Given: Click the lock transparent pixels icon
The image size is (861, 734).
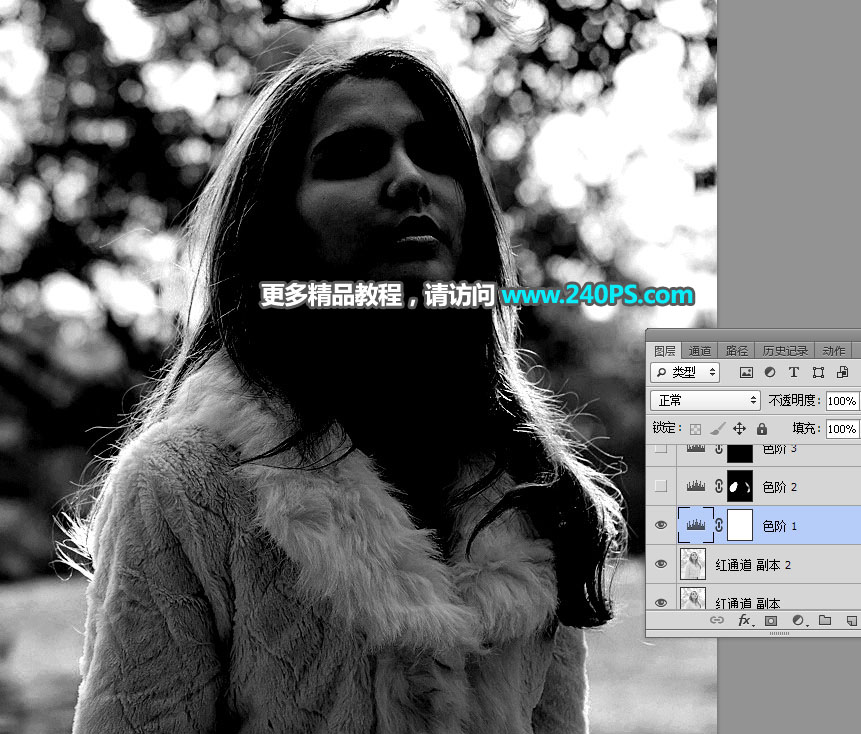Looking at the screenshot, I should pos(695,429).
